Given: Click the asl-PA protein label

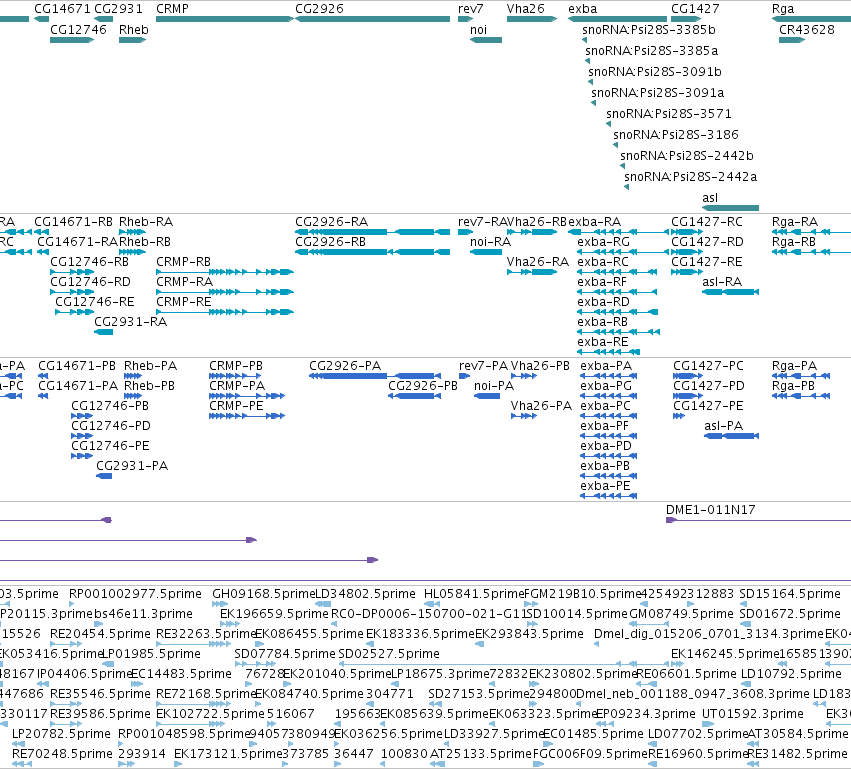Looking at the screenshot, I should (723, 426).
